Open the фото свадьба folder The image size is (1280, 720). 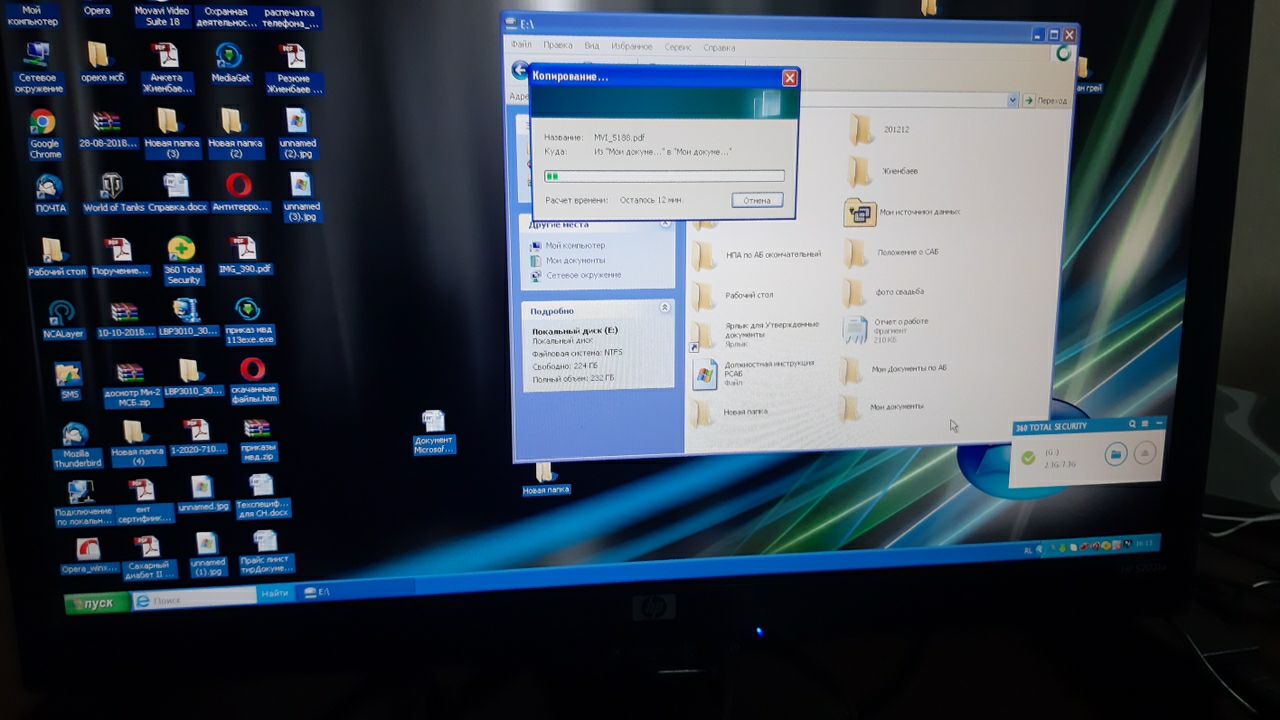[883, 292]
